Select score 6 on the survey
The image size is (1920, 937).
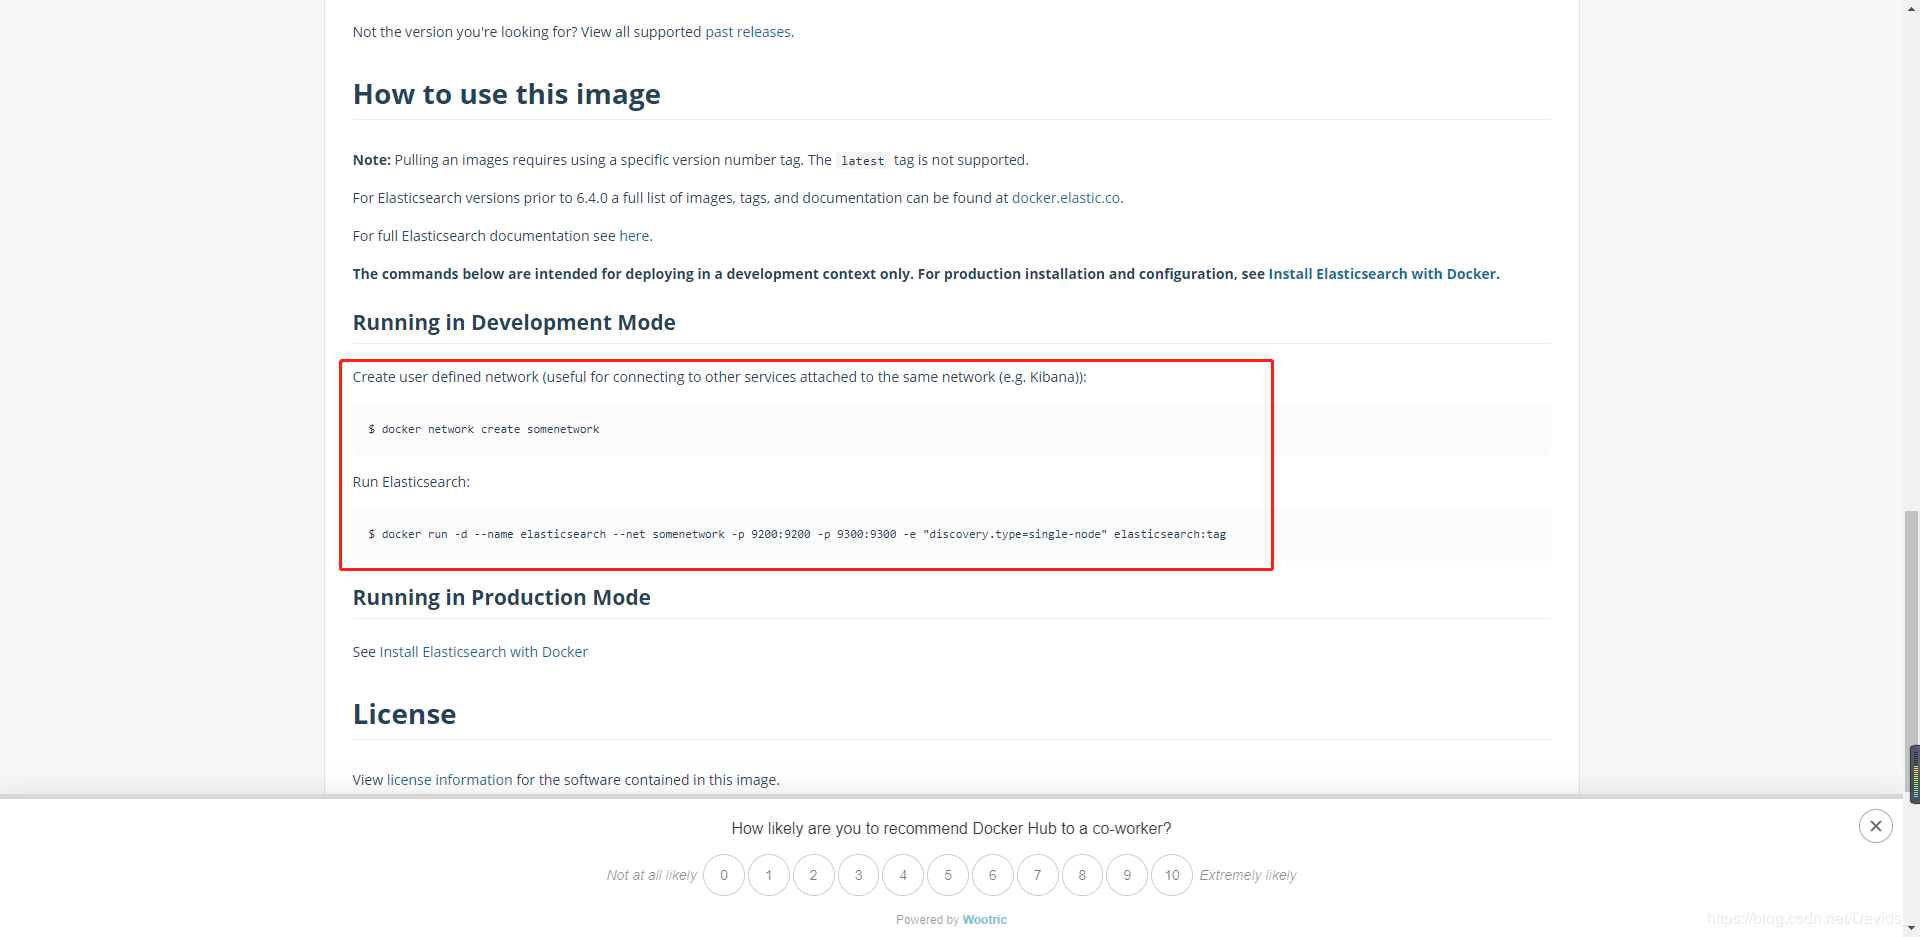click(992, 874)
